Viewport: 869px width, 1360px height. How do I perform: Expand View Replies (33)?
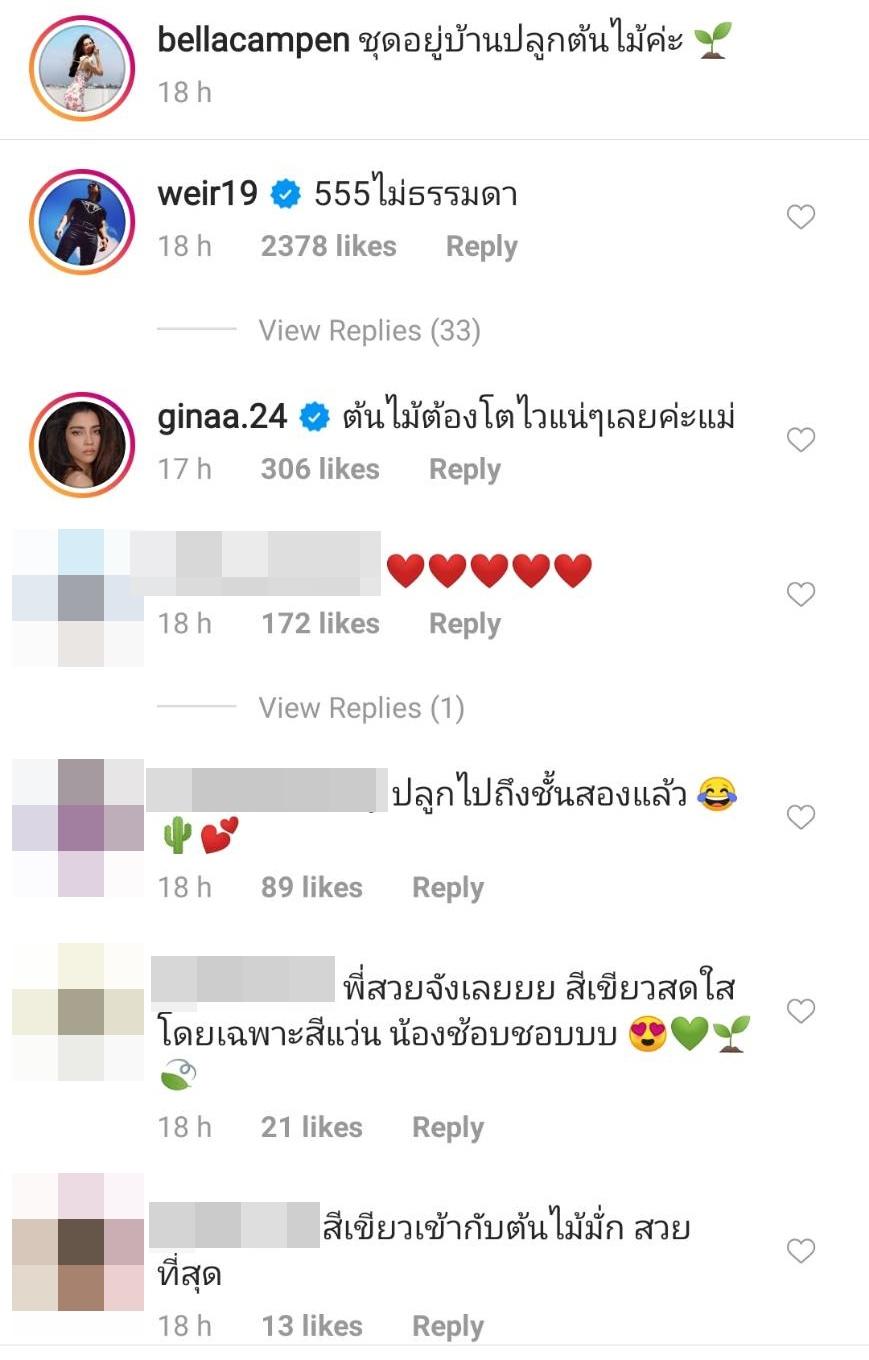(369, 331)
